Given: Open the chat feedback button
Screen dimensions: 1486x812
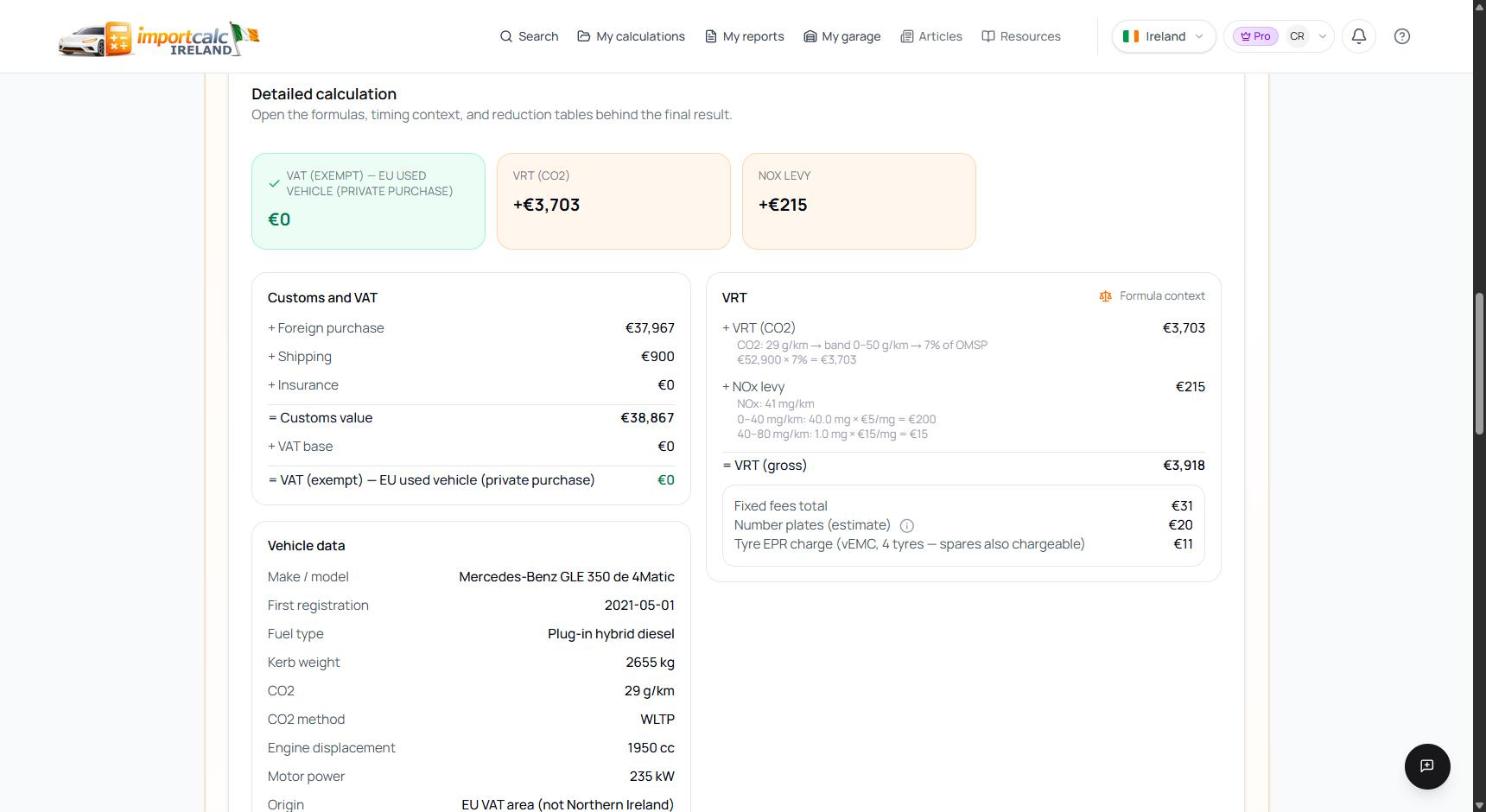Looking at the screenshot, I should pos(1427,766).
